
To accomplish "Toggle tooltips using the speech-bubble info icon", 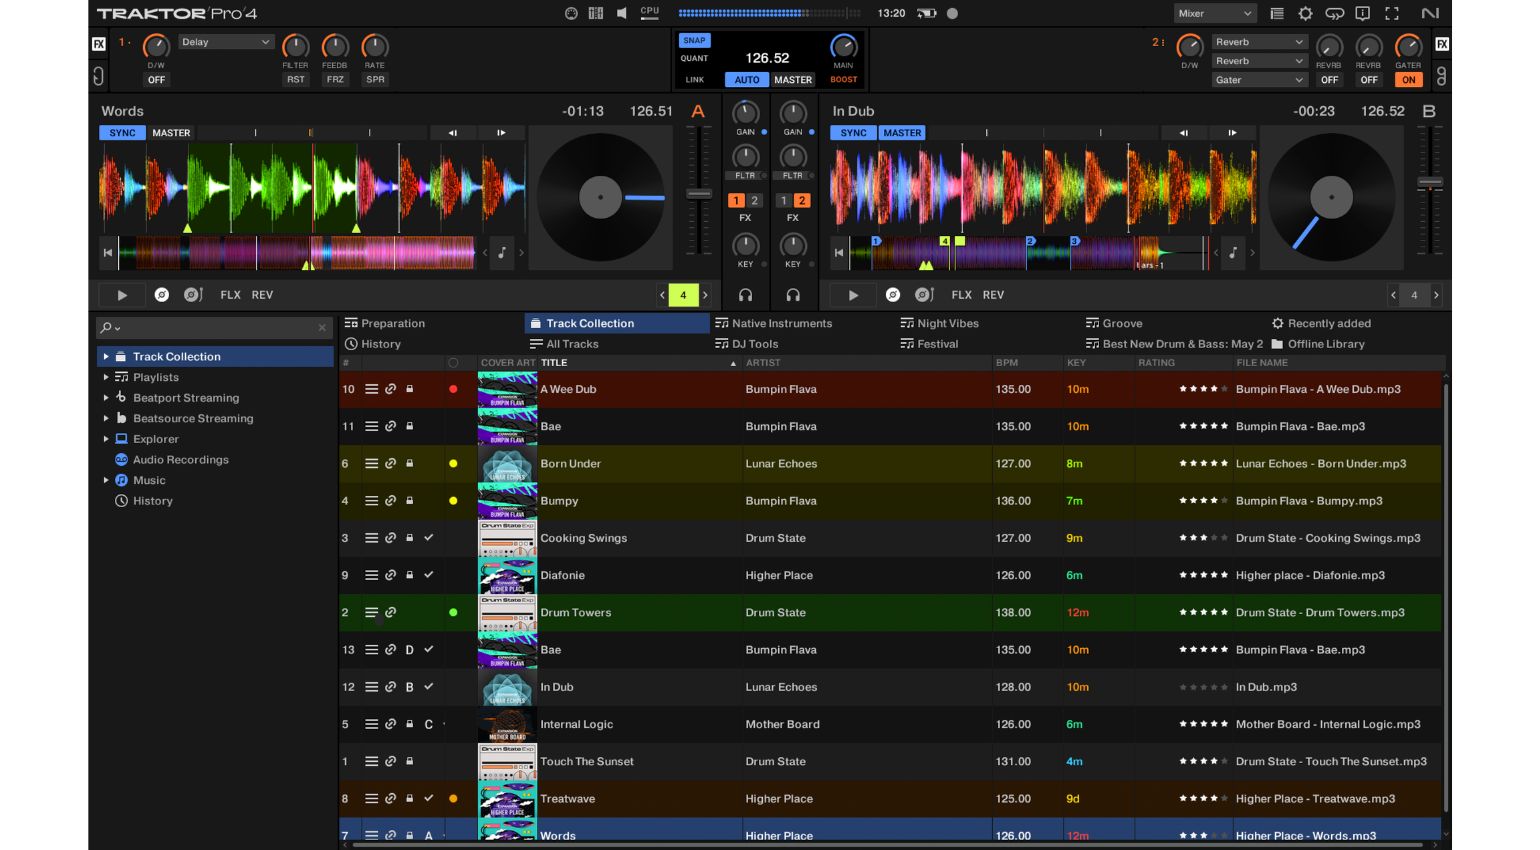I will point(1362,13).
